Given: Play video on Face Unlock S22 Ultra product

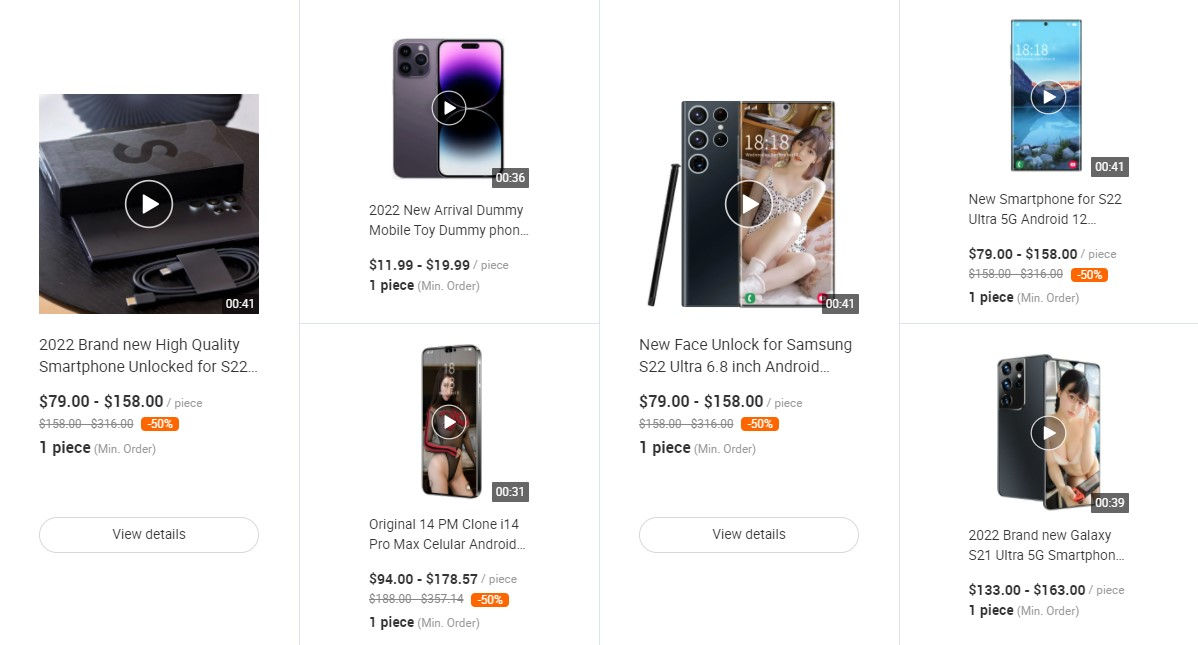Looking at the screenshot, I should pyautogui.click(x=749, y=204).
